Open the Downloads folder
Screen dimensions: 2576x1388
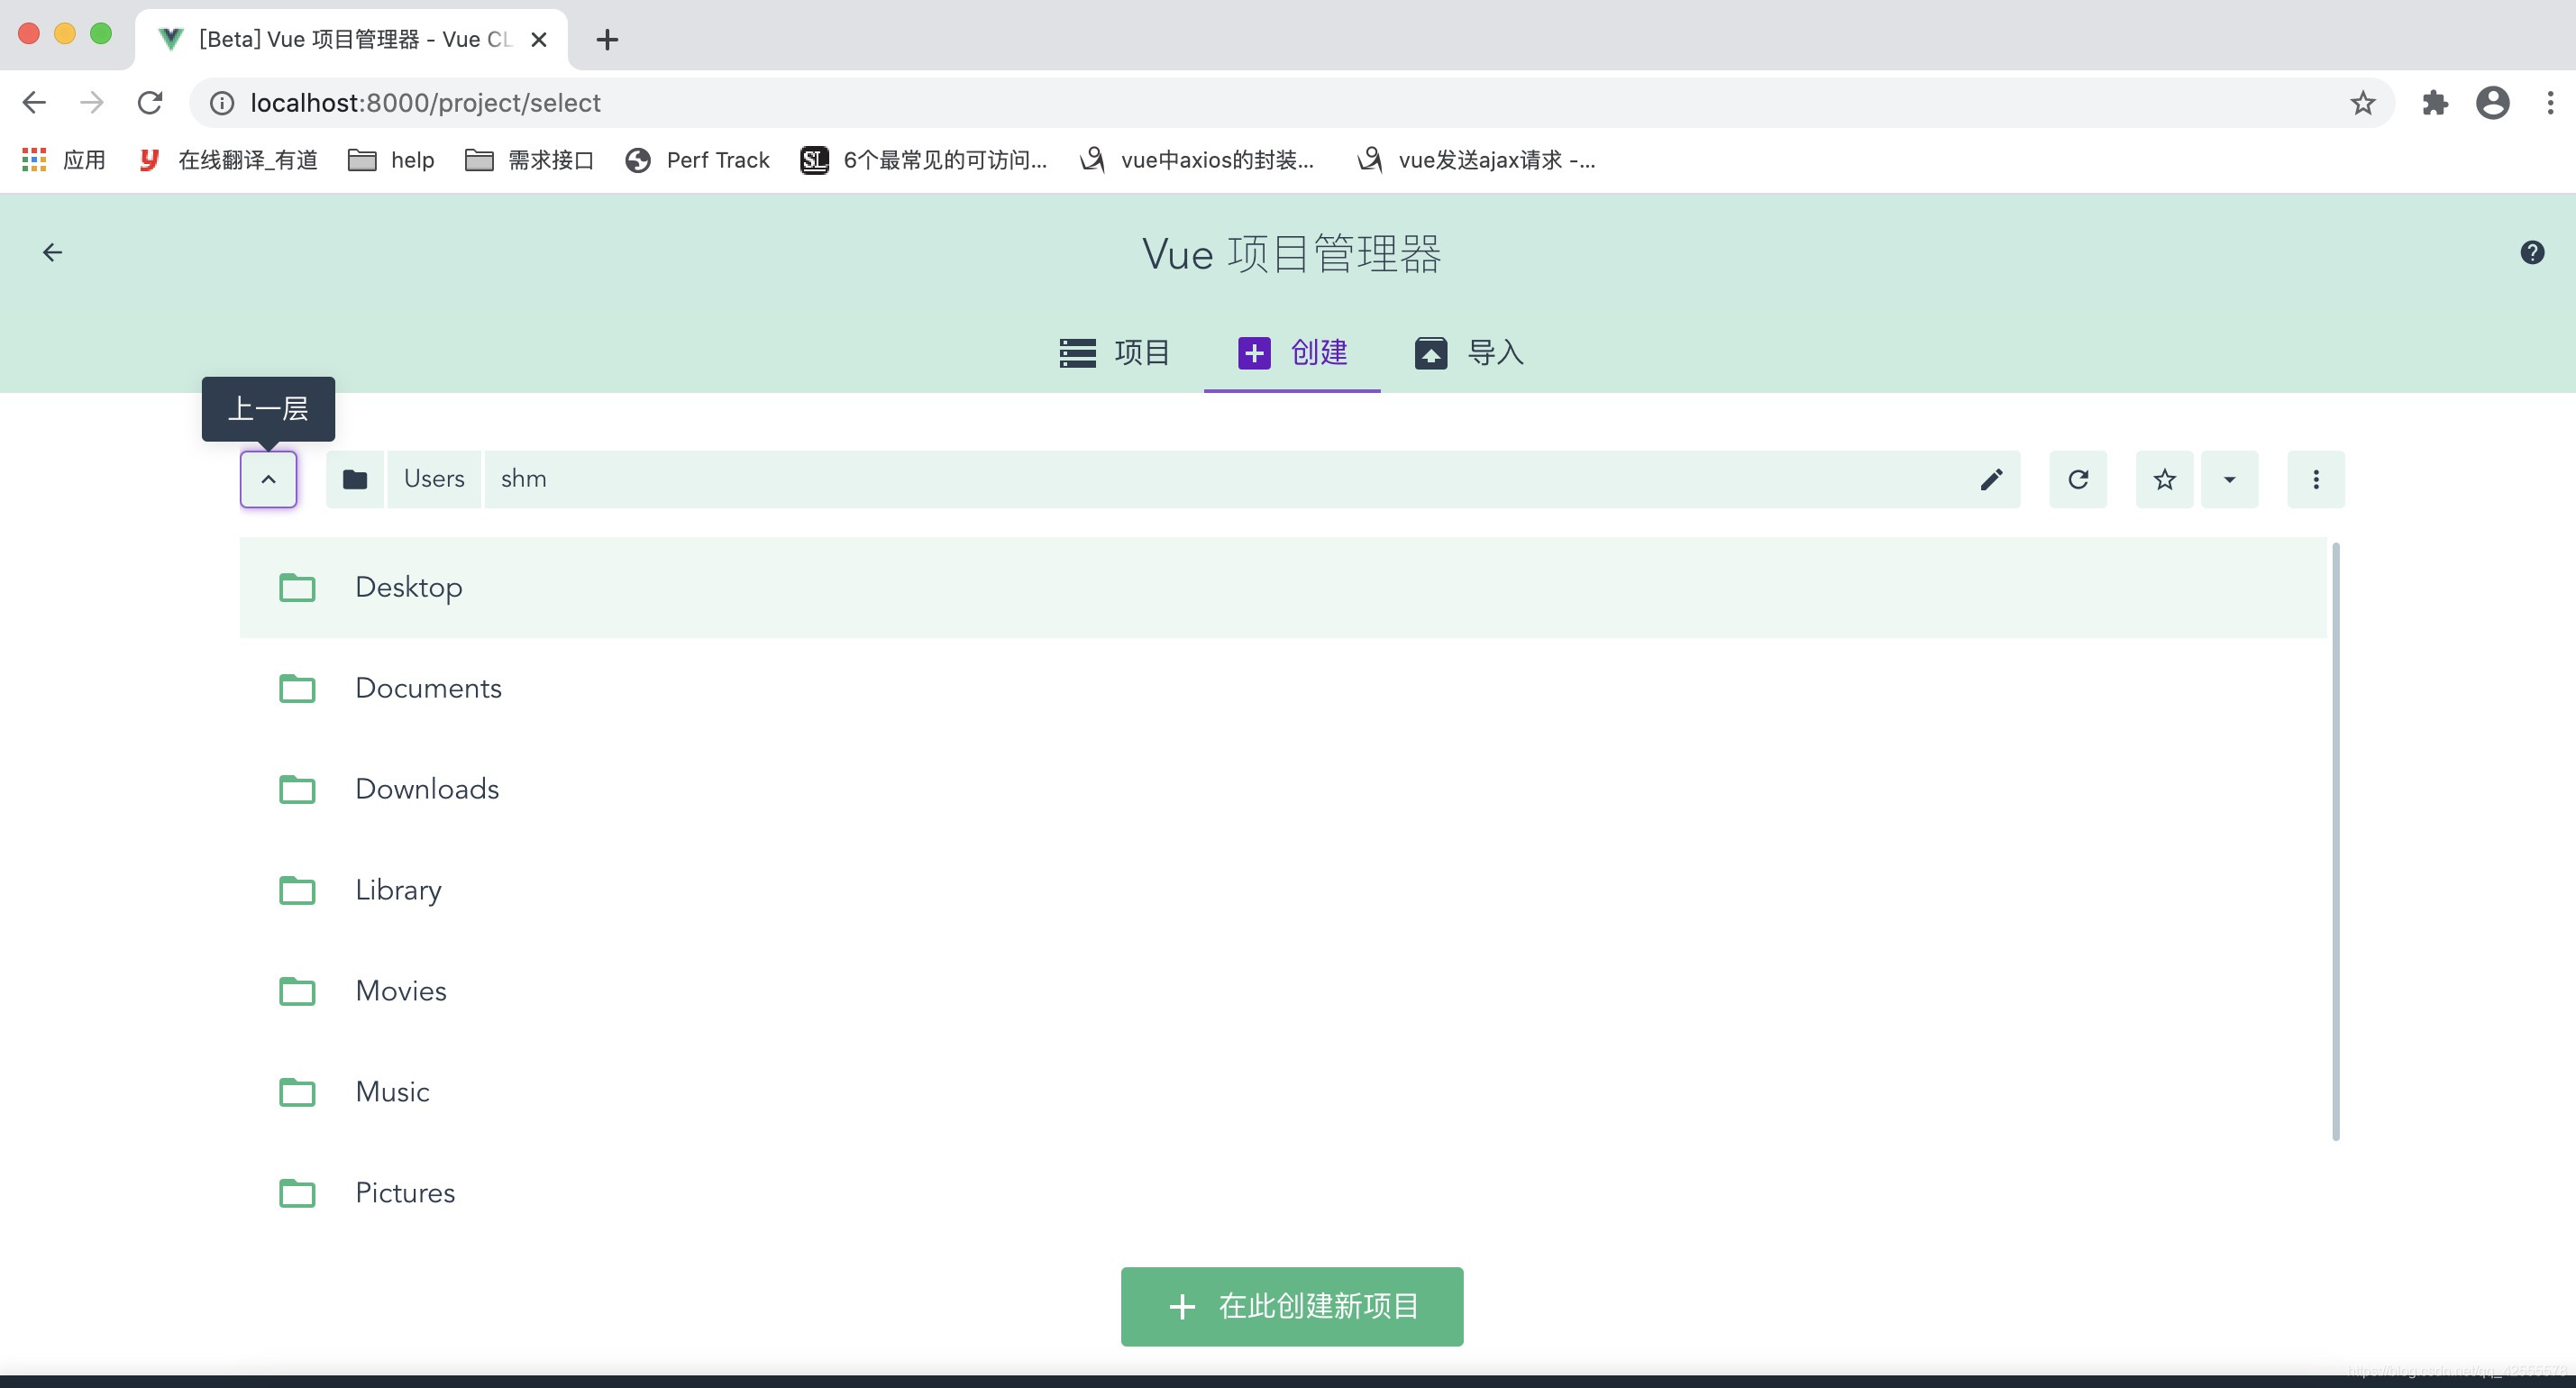pyautogui.click(x=427, y=789)
